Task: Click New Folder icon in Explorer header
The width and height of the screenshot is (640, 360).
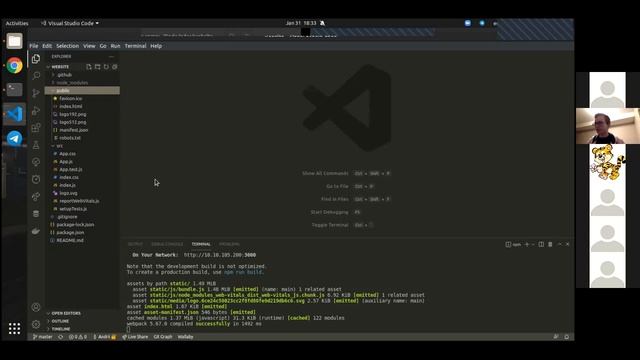Action: [98, 67]
